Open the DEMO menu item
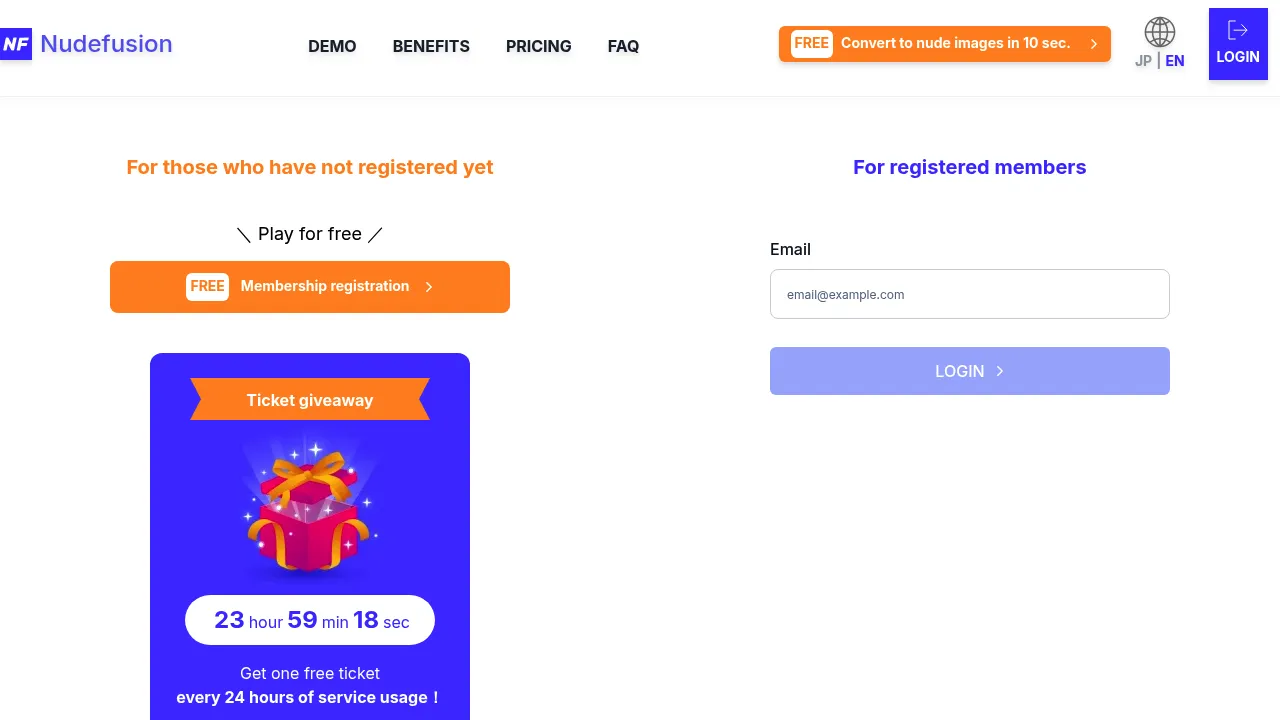Screen dimensions: 1280x720 pos(332,46)
